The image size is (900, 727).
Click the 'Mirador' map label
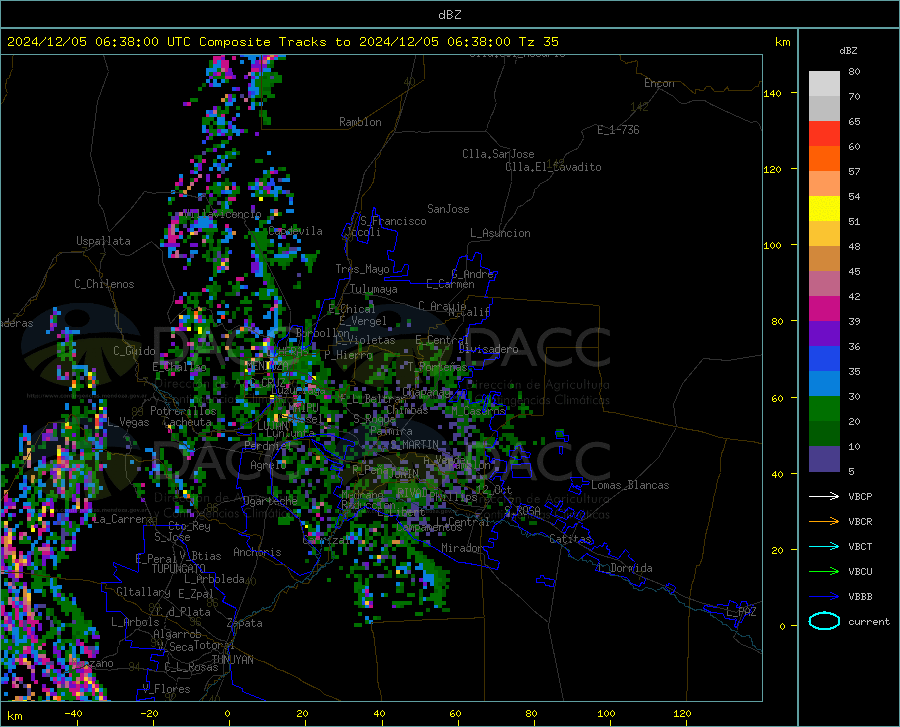(462, 548)
